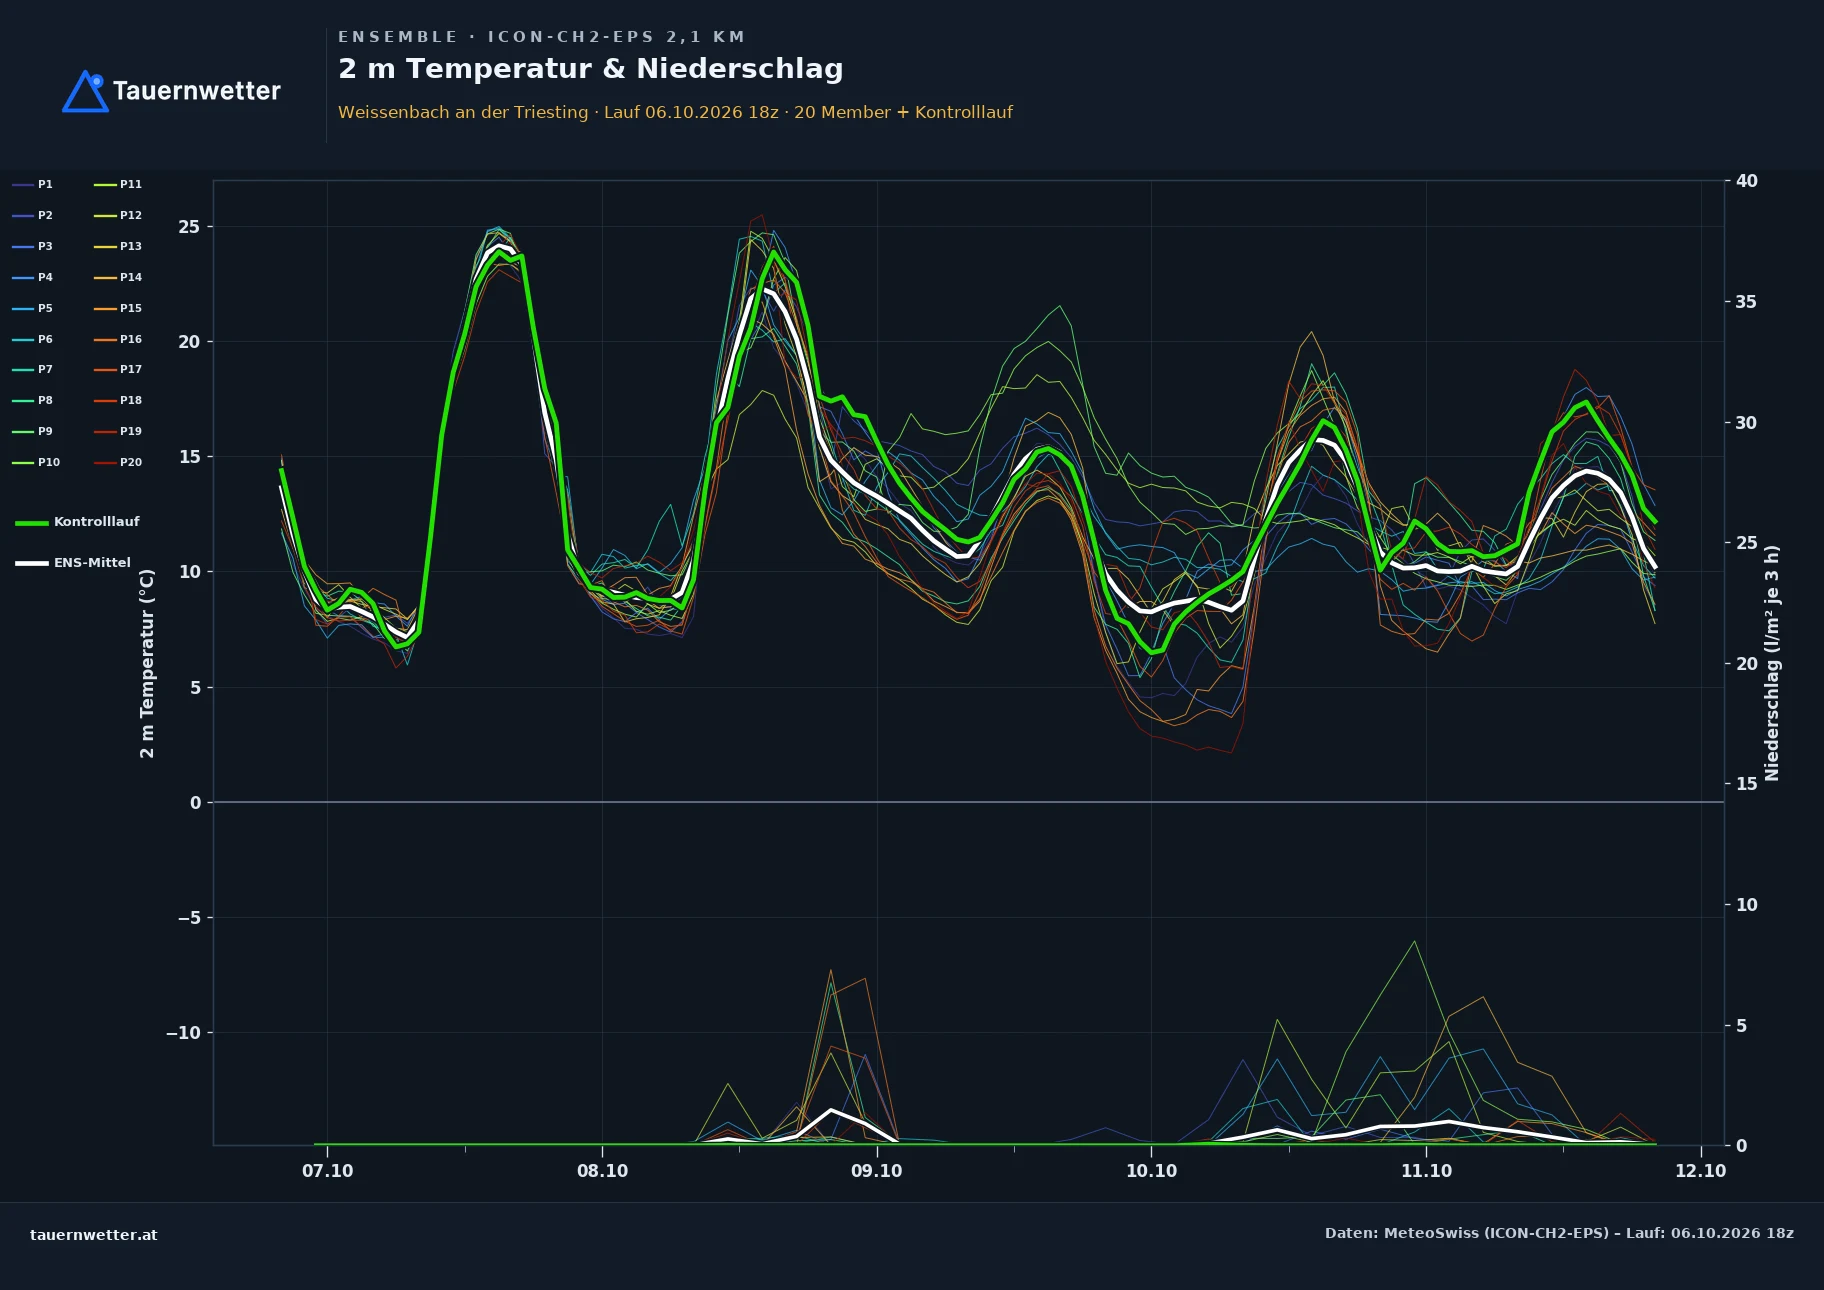
Task: Click legend entry P2
Action: coord(33,216)
